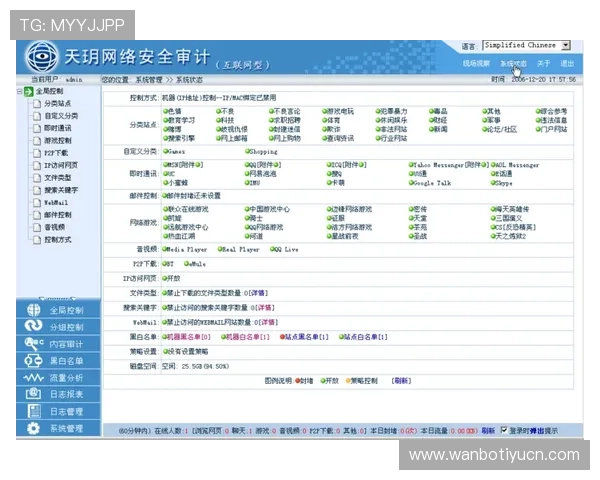Select the 分组控制 sidebar menu label
This screenshot has height=480, width=600.
click(67, 327)
